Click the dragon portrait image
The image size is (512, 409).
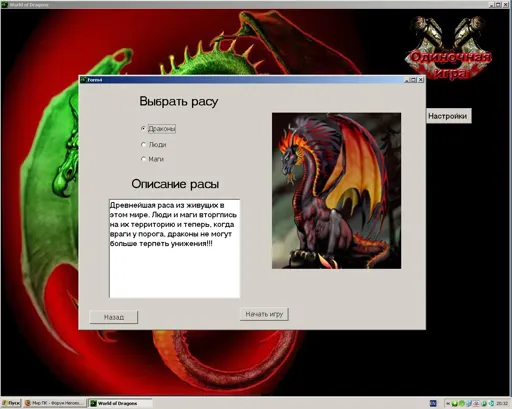tap(336, 191)
